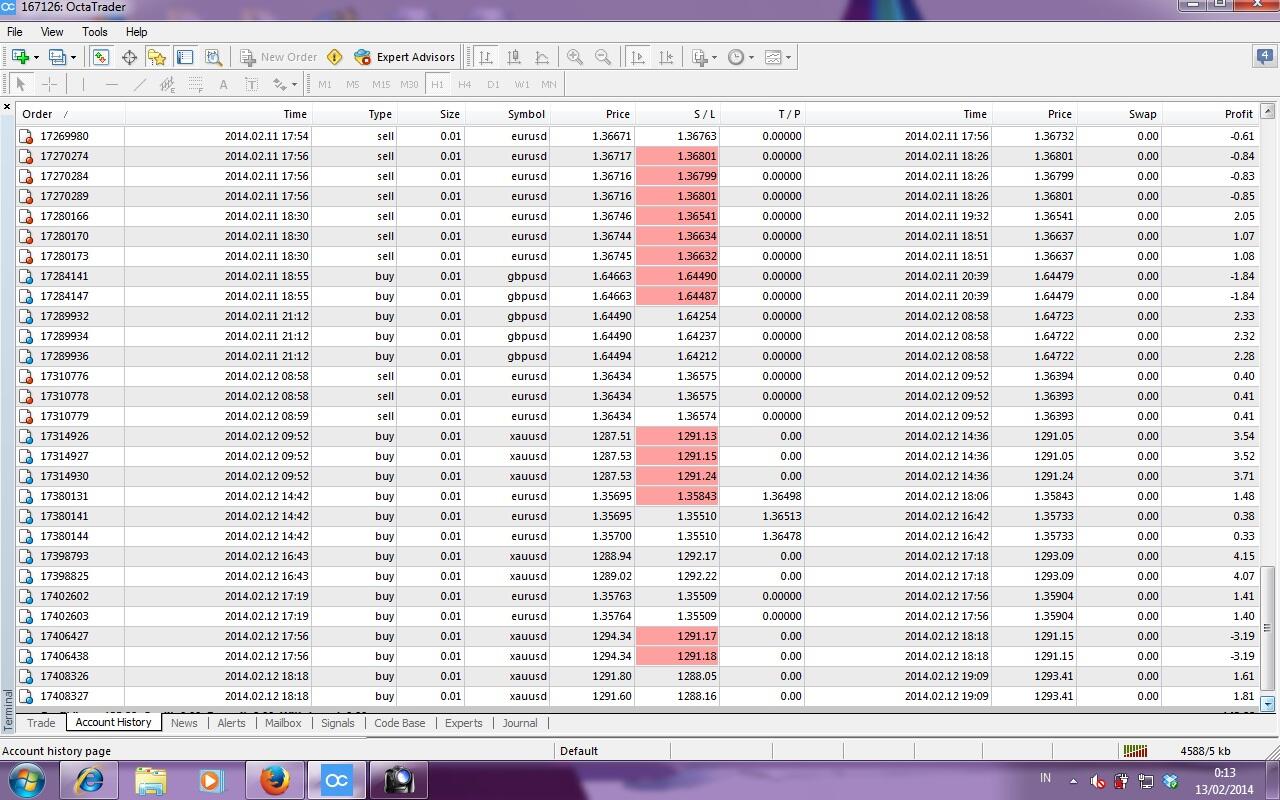Image resolution: width=1280 pixels, height=800 pixels.
Task: Toggle Expert Advisors auto trading
Action: click(405, 57)
